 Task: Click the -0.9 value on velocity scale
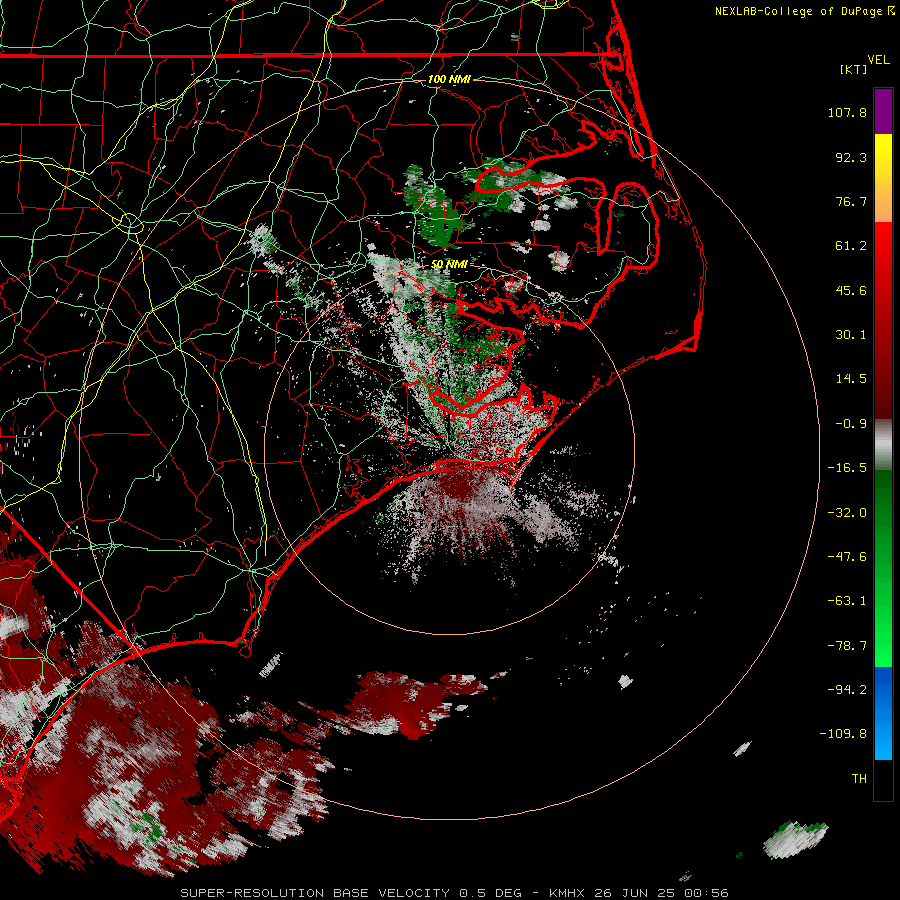[x=851, y=424]
